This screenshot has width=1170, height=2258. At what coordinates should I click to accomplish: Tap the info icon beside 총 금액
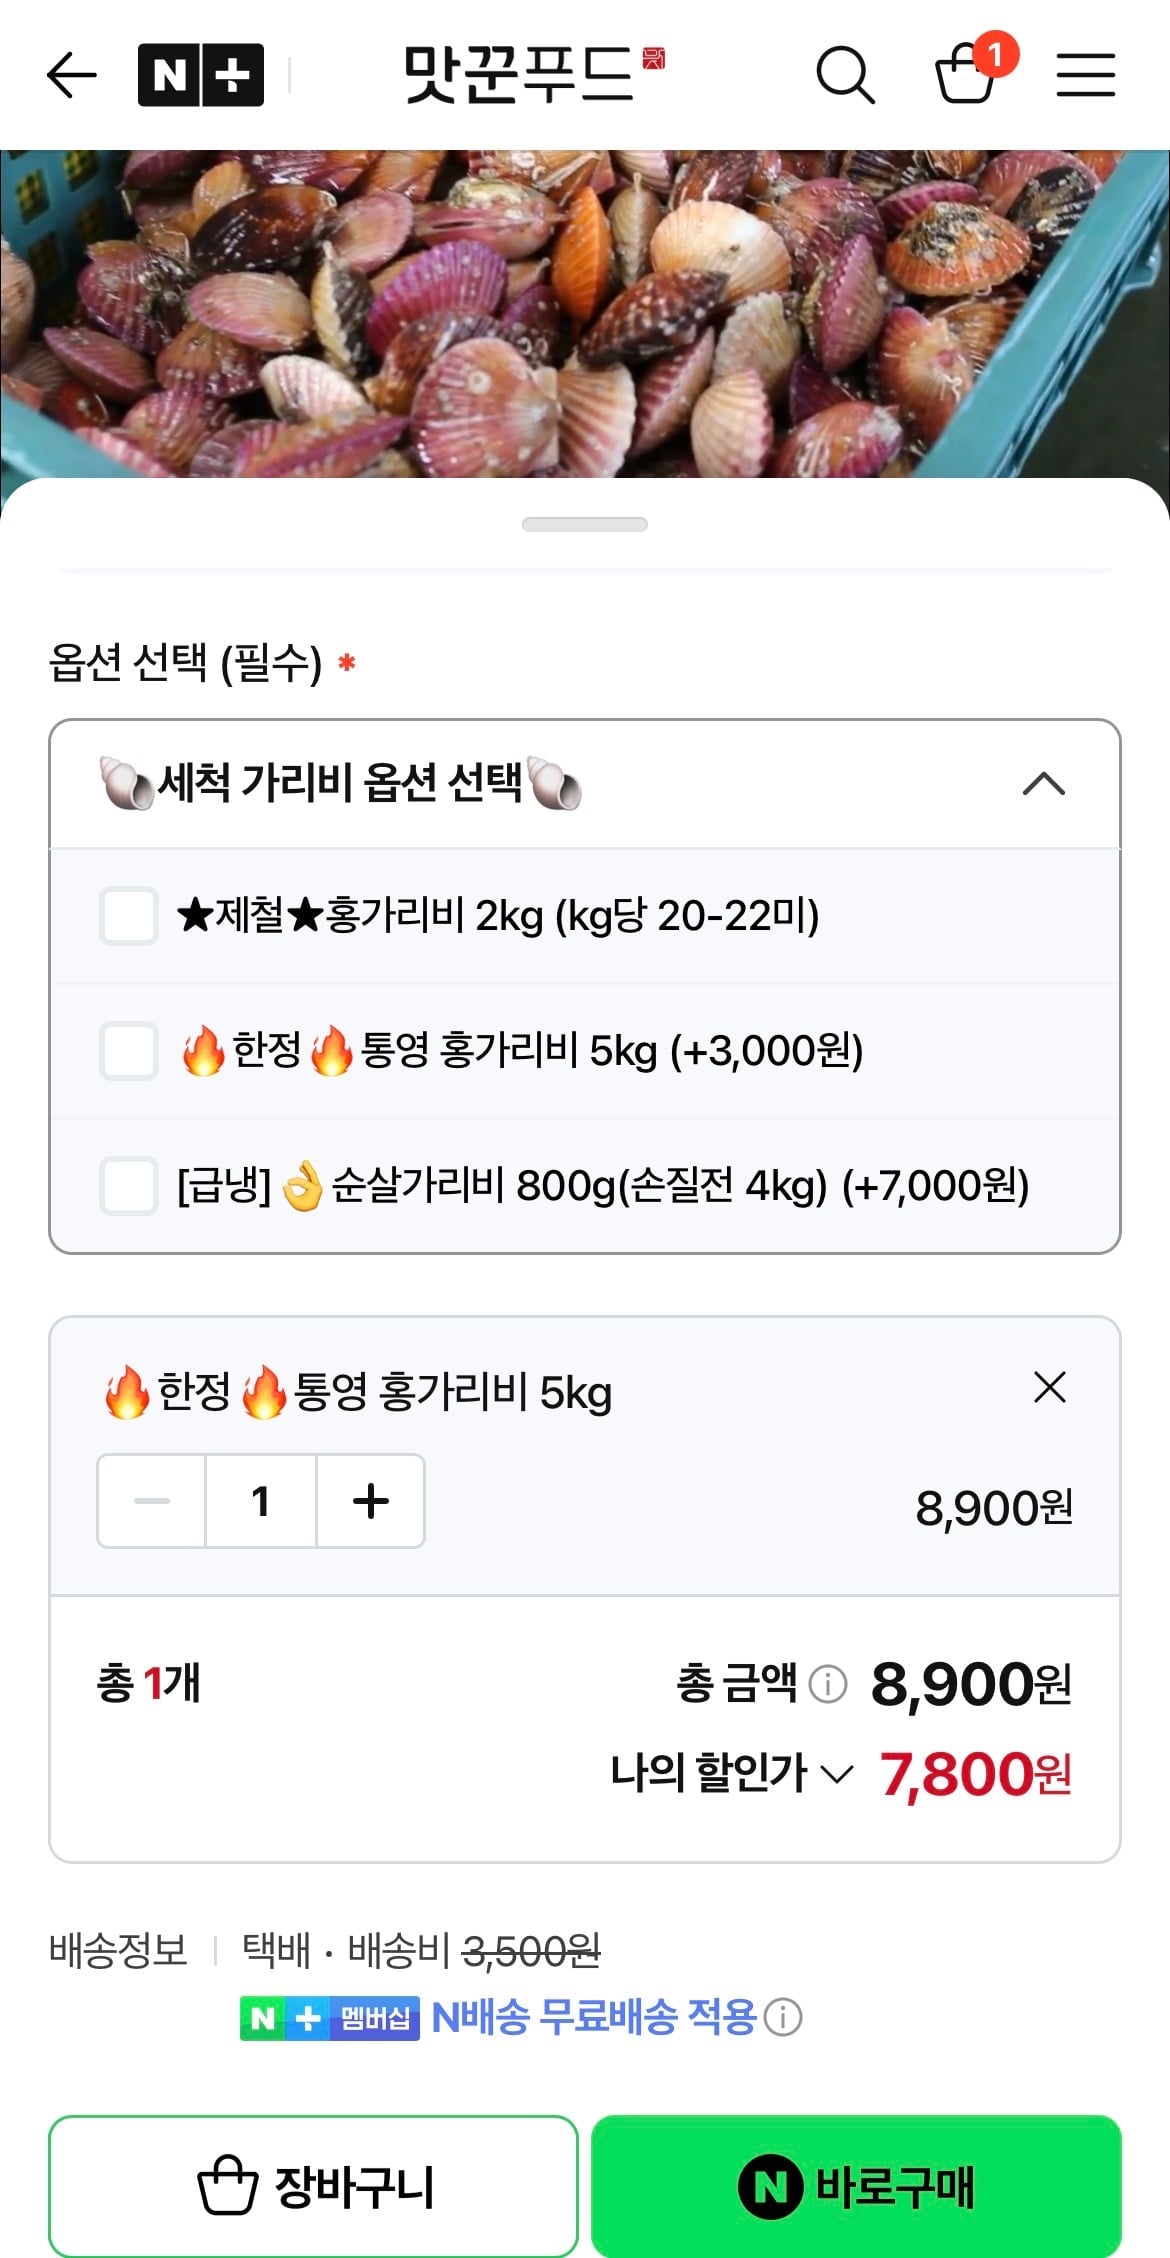pos(827,1684)
